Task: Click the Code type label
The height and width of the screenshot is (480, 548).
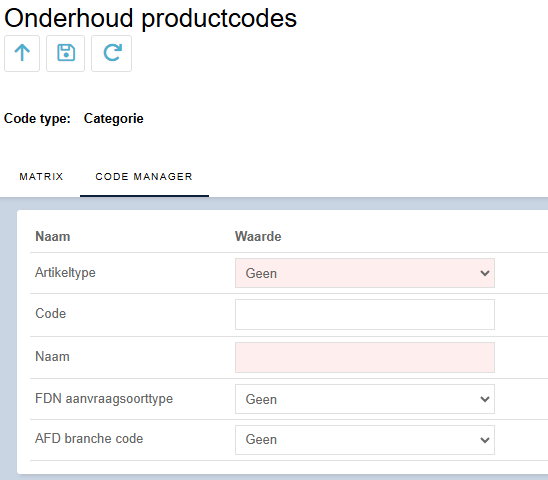Action: click(37, 119)
